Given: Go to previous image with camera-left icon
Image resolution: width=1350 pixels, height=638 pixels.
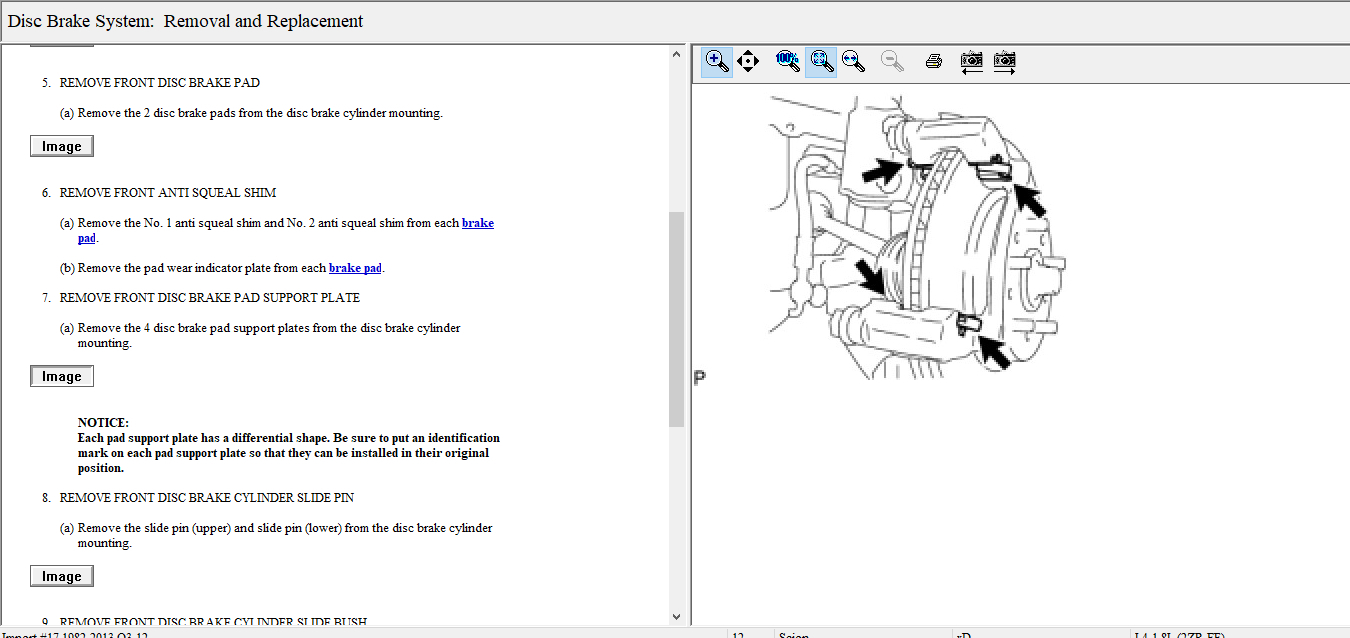Looking at the screenshot, I should (x=971, y=61).
